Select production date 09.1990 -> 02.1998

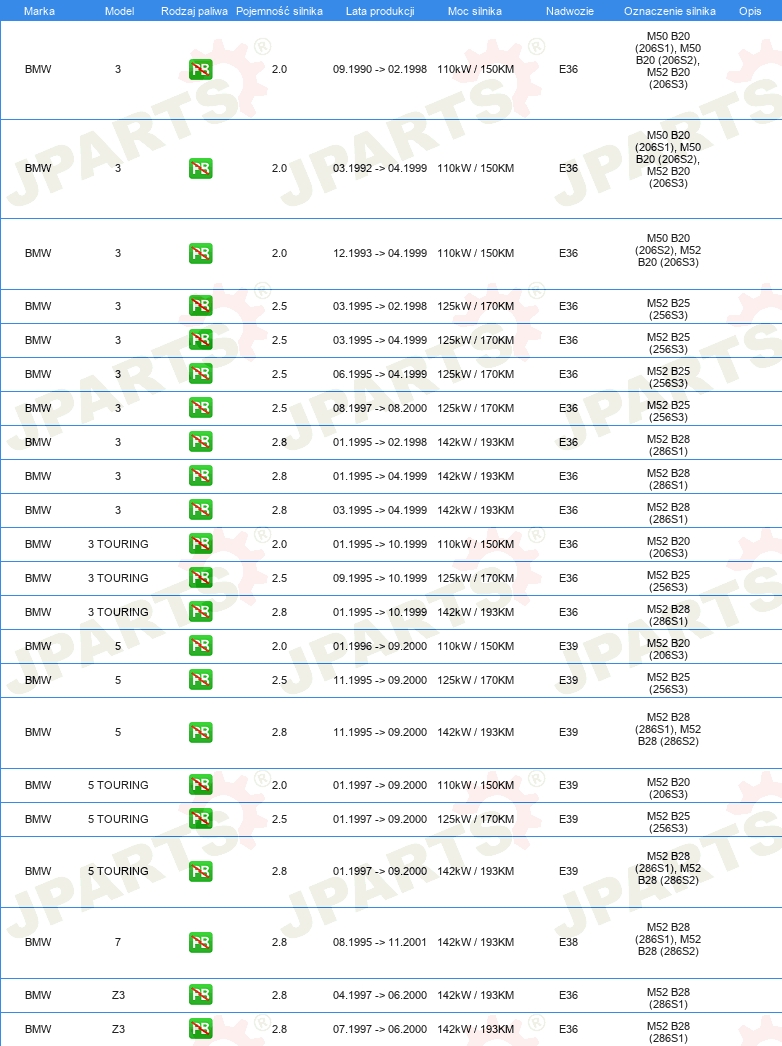coord(380,69)
